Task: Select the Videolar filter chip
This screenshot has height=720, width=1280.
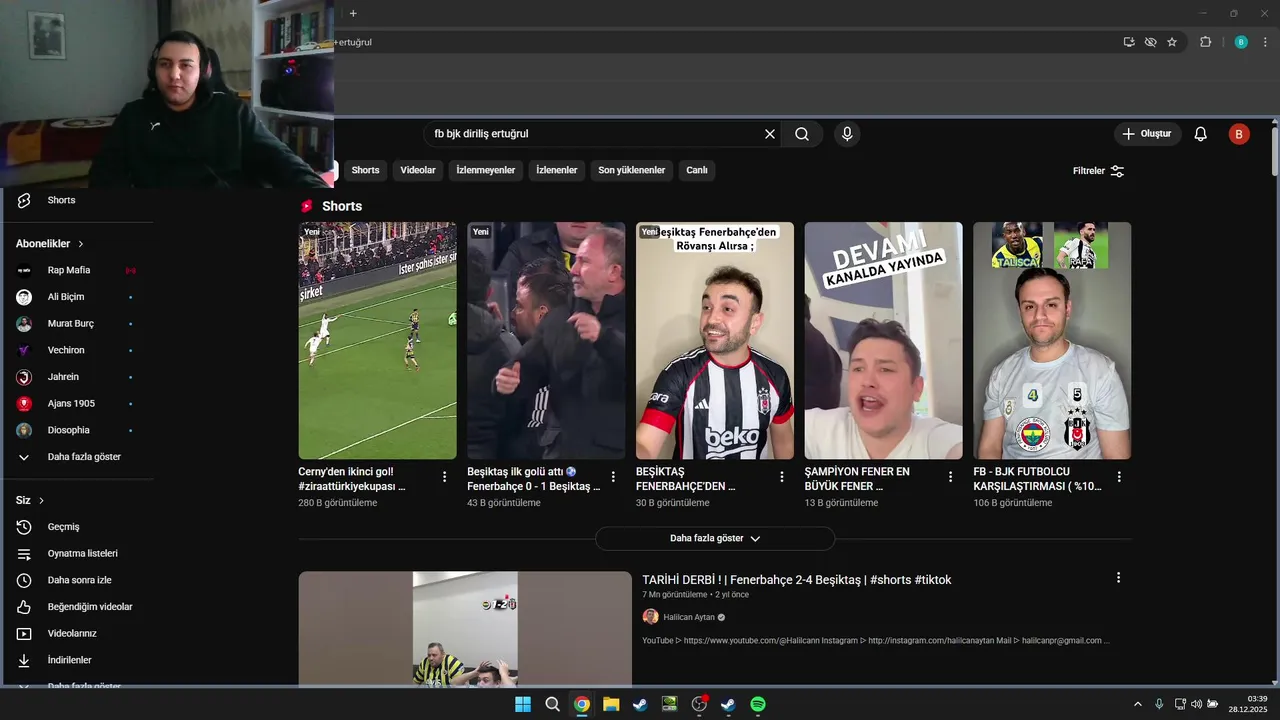Action: coord(418,170)
